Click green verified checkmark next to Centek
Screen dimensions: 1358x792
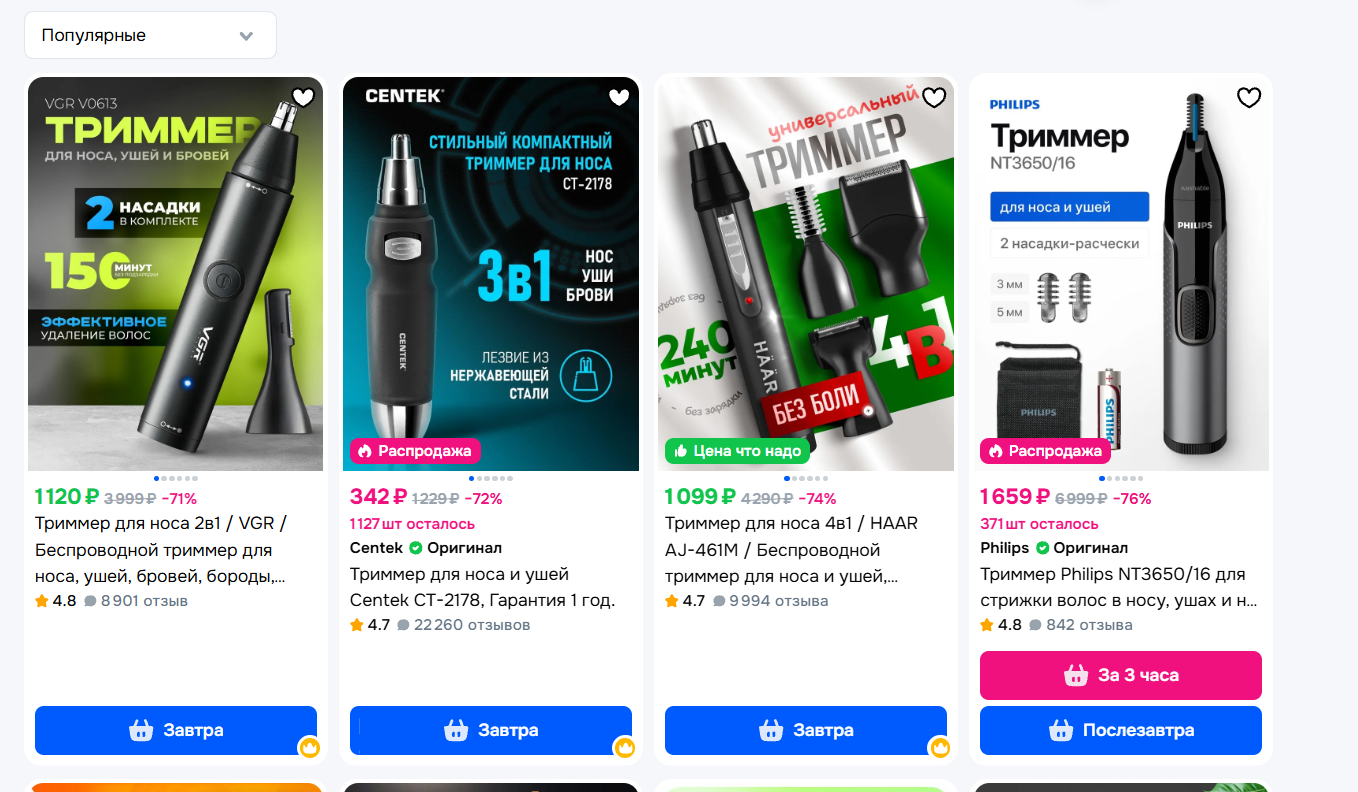tap(415, 548)
